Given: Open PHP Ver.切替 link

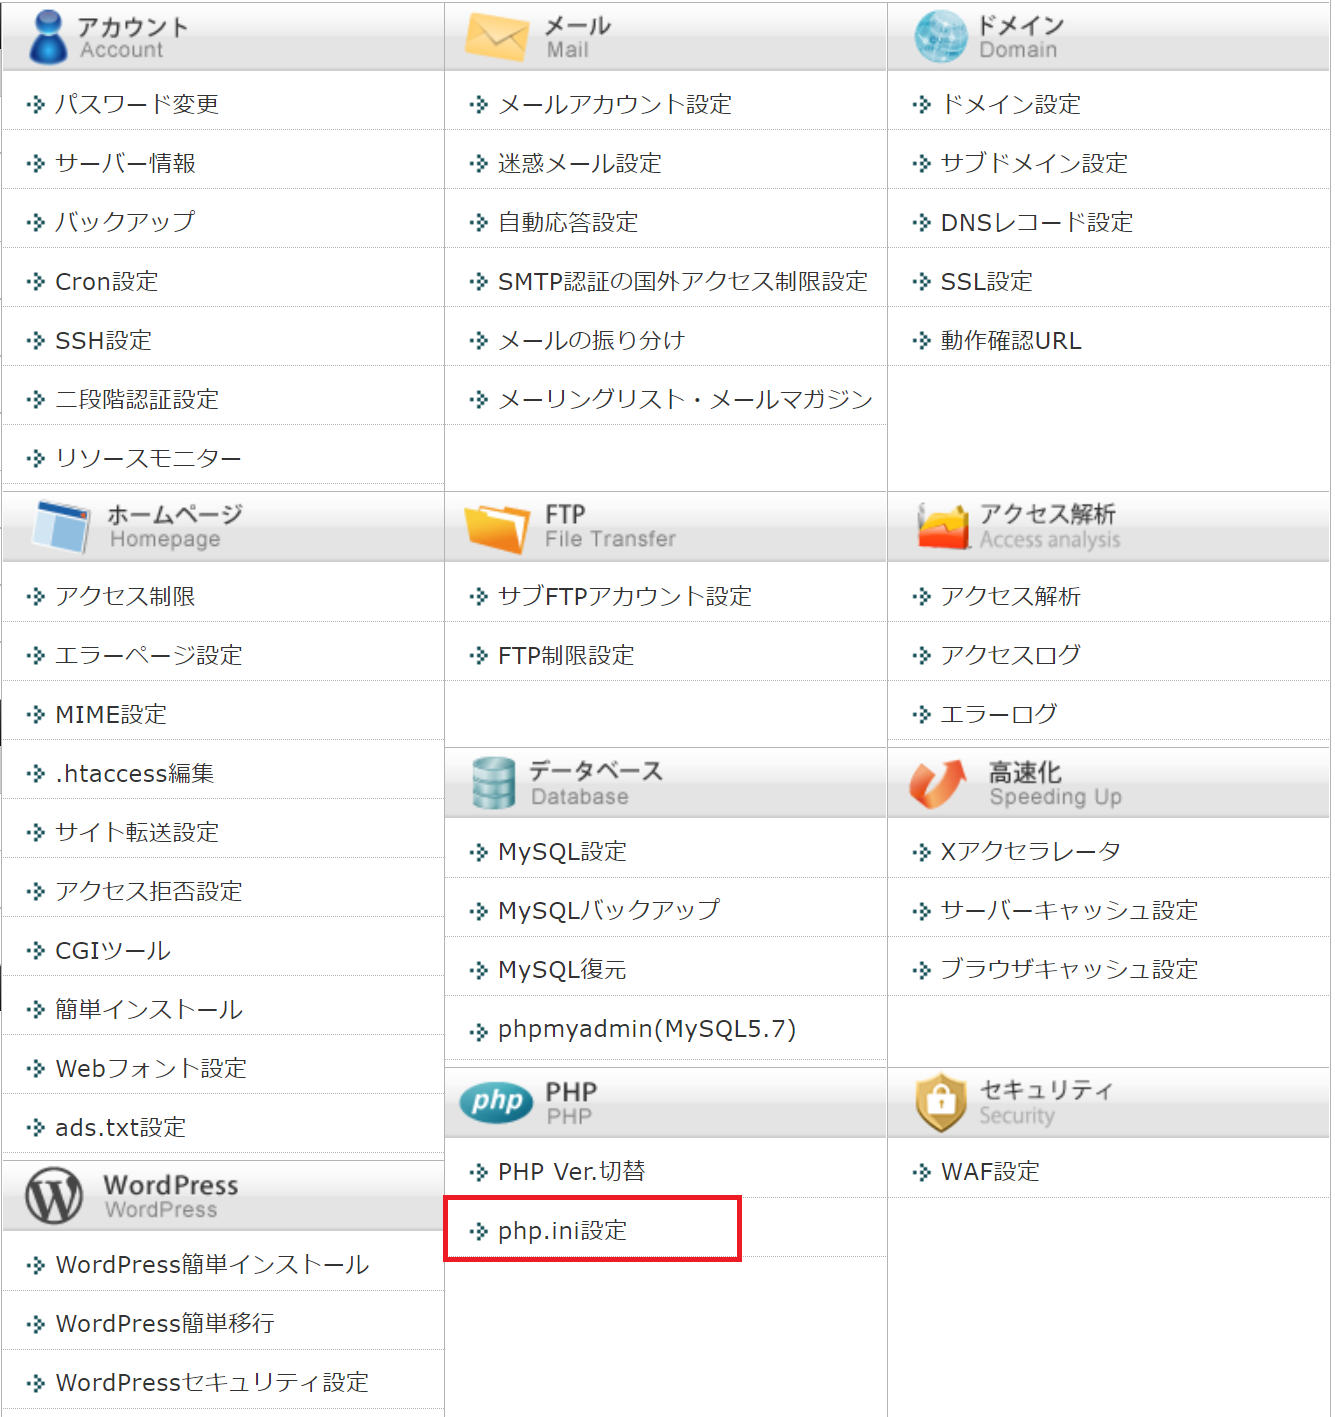Looking at the screenshot, I should coord(572,1171).
